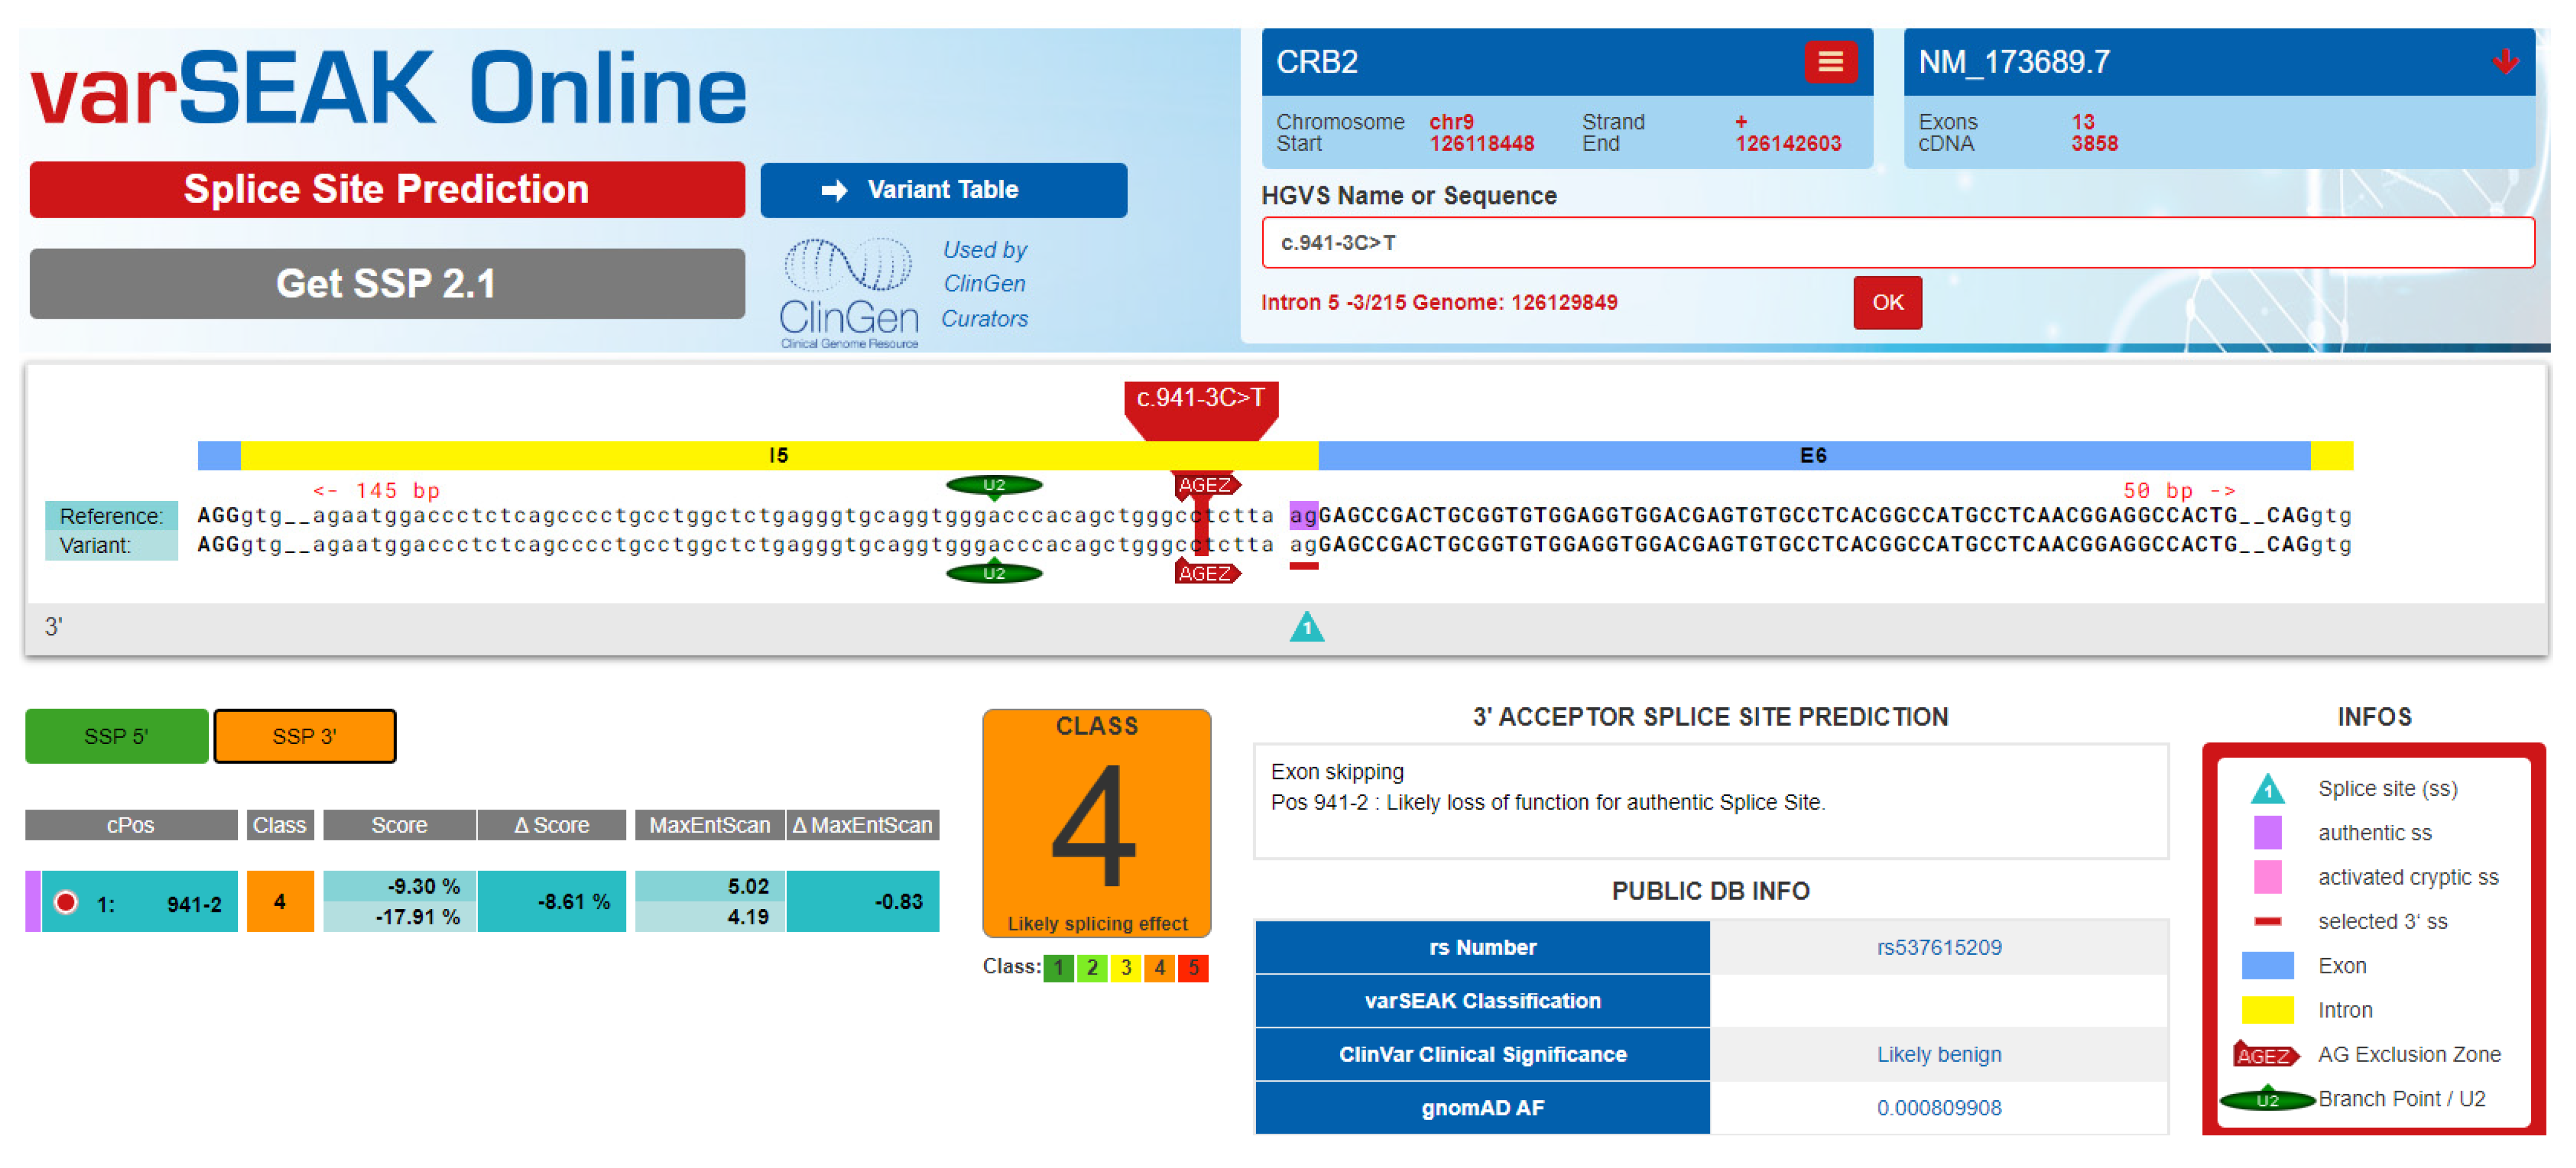Click the ClinGen logo
This screenshot has width=2576, height=1168.
tap(848, 292)
